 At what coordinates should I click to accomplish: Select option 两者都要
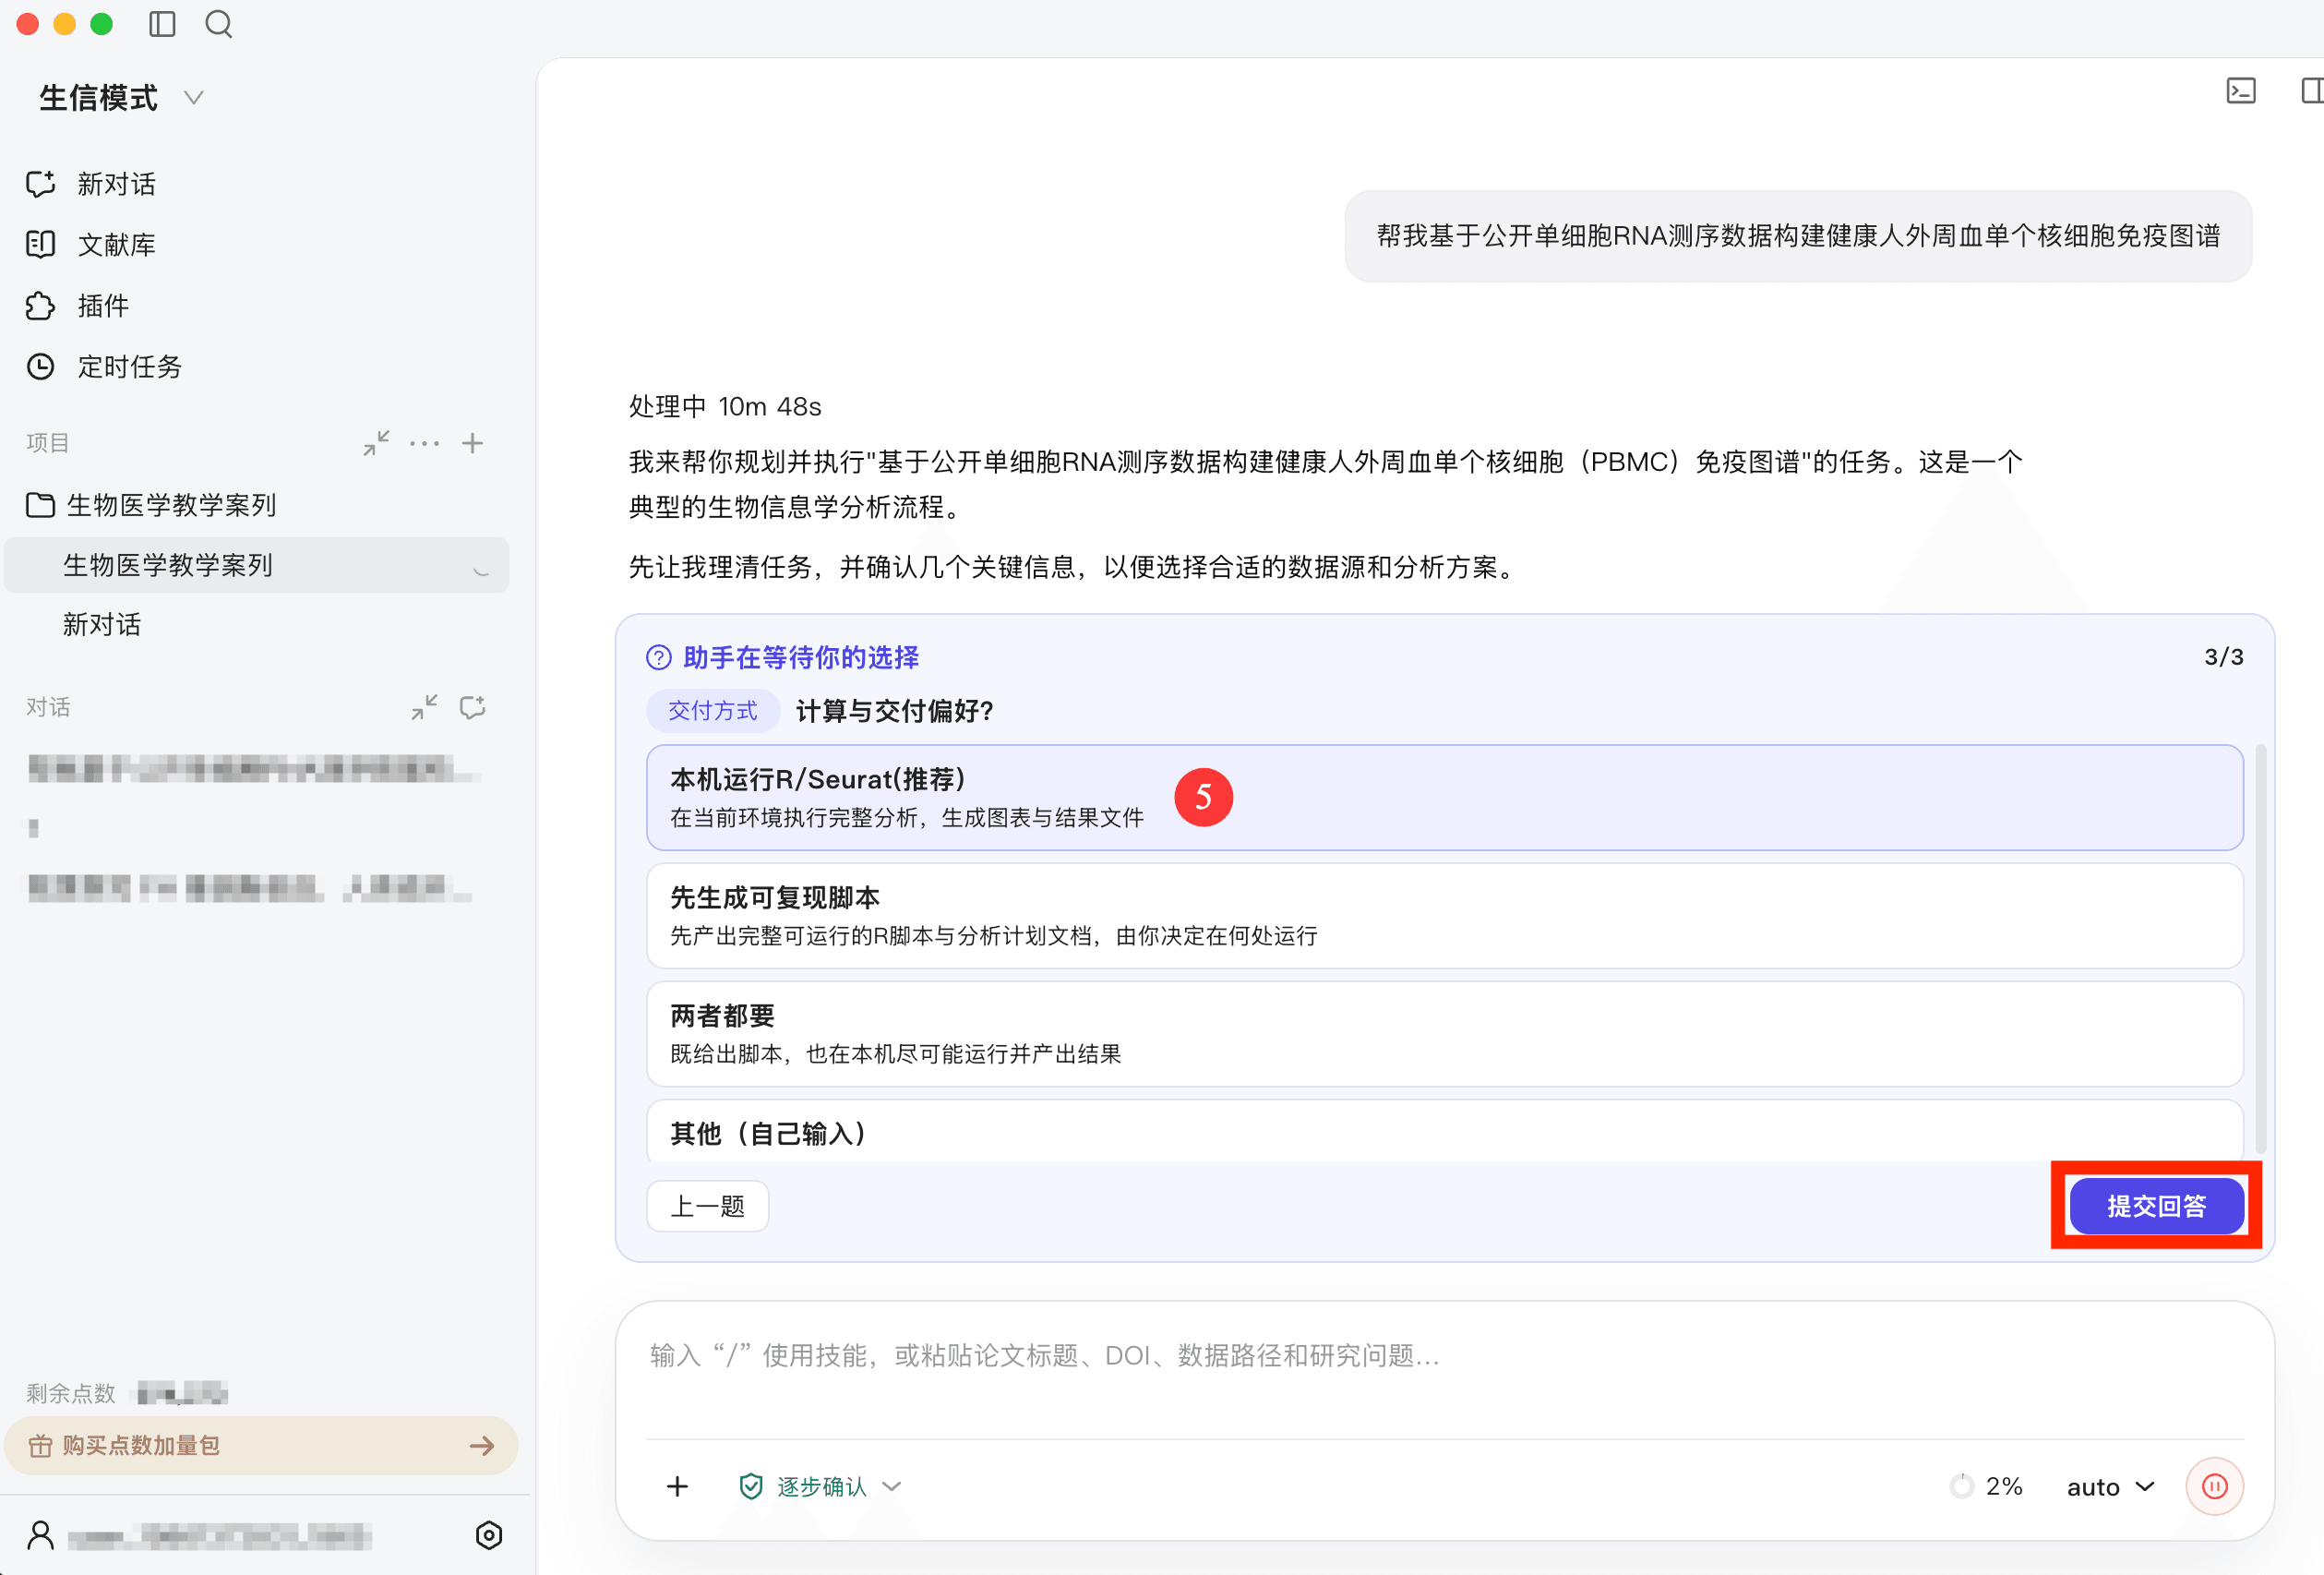[1444, 1034]
